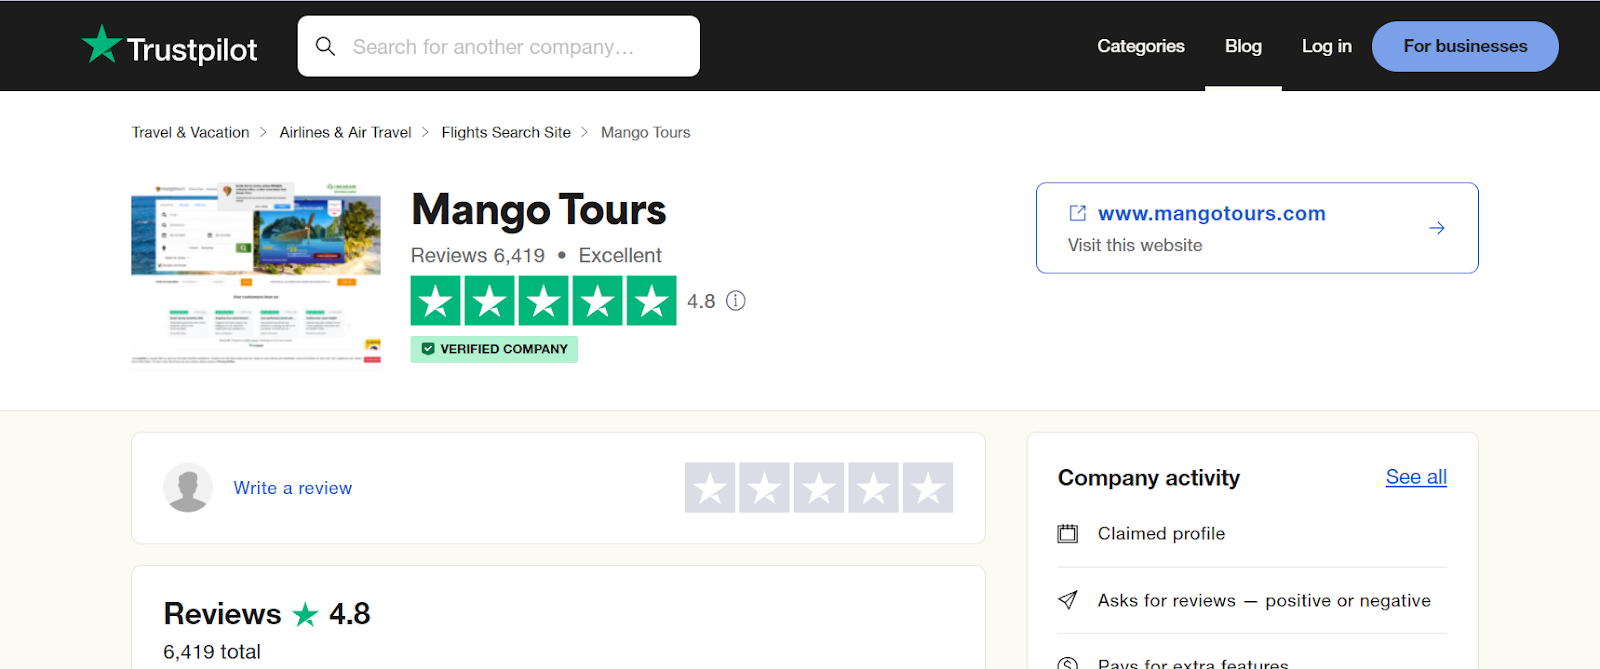Click the chevron after Travel & Vacation
Screen dimensions: 1600x669
(x=264, y=132)
